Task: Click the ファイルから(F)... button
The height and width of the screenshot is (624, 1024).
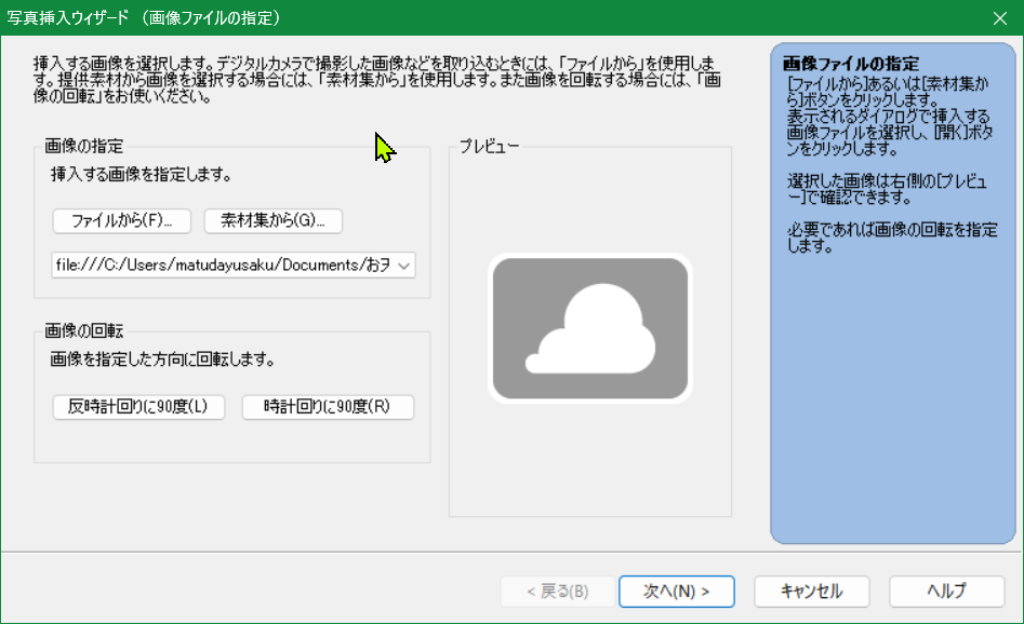Action: (122, 221)
